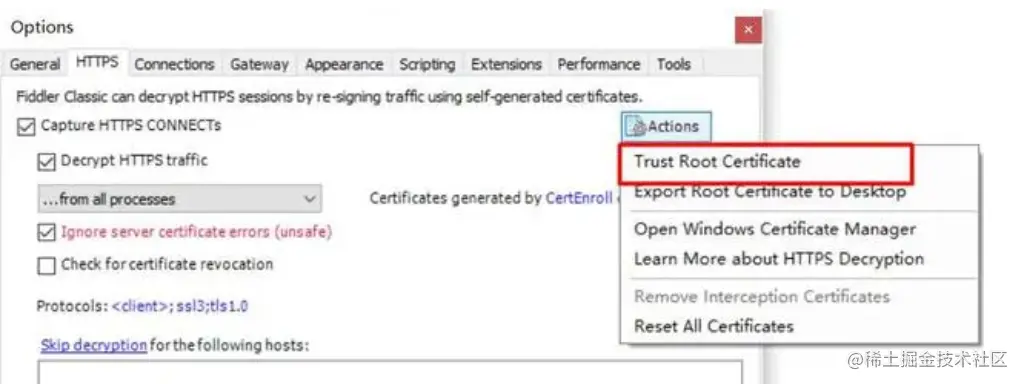Expand the from all processes dropdown

[179, 199]
